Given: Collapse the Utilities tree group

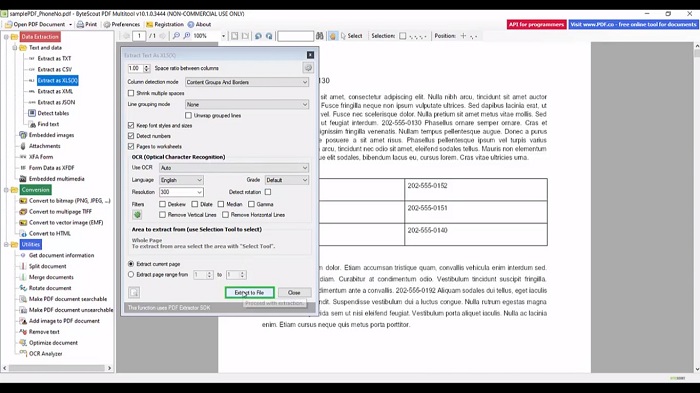Looking at the screenshot, I should pyautogui.click(x=7, y=244).
